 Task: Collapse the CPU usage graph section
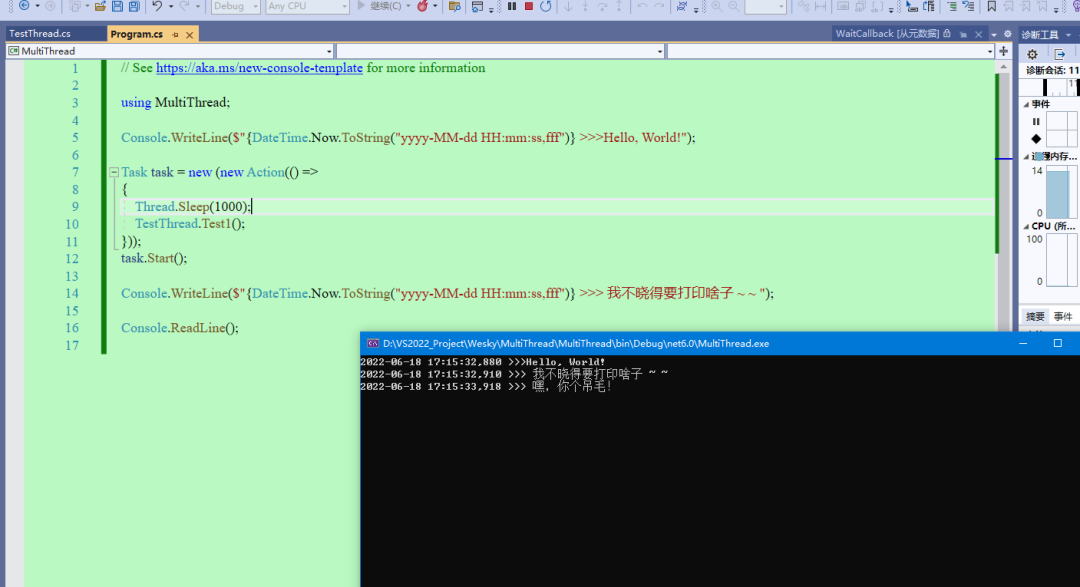tap(1026, 226)
